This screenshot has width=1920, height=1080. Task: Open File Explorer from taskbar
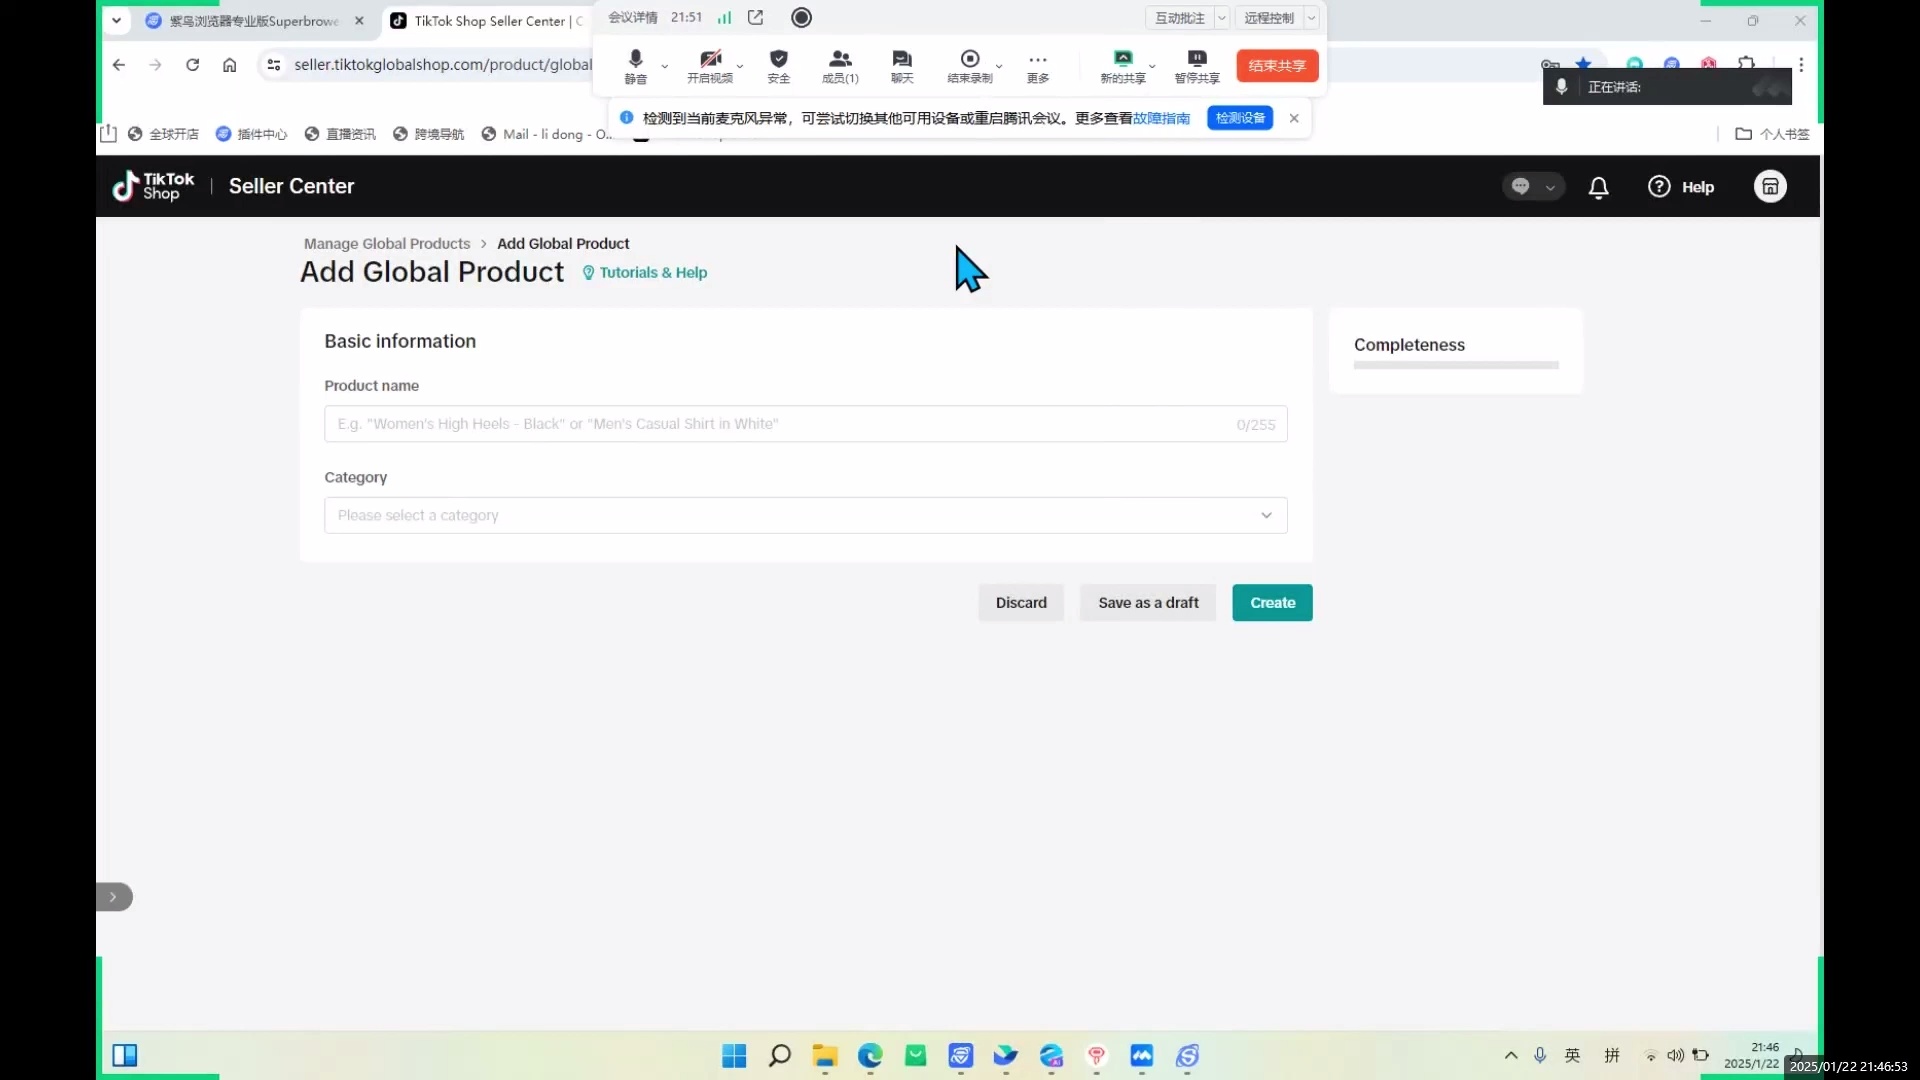(824, 1056)
